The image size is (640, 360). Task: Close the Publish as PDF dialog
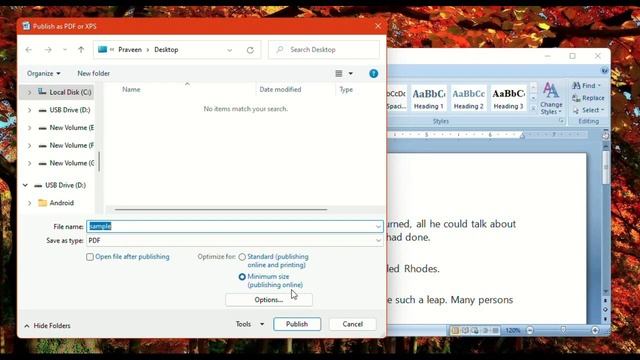(378, 26)
